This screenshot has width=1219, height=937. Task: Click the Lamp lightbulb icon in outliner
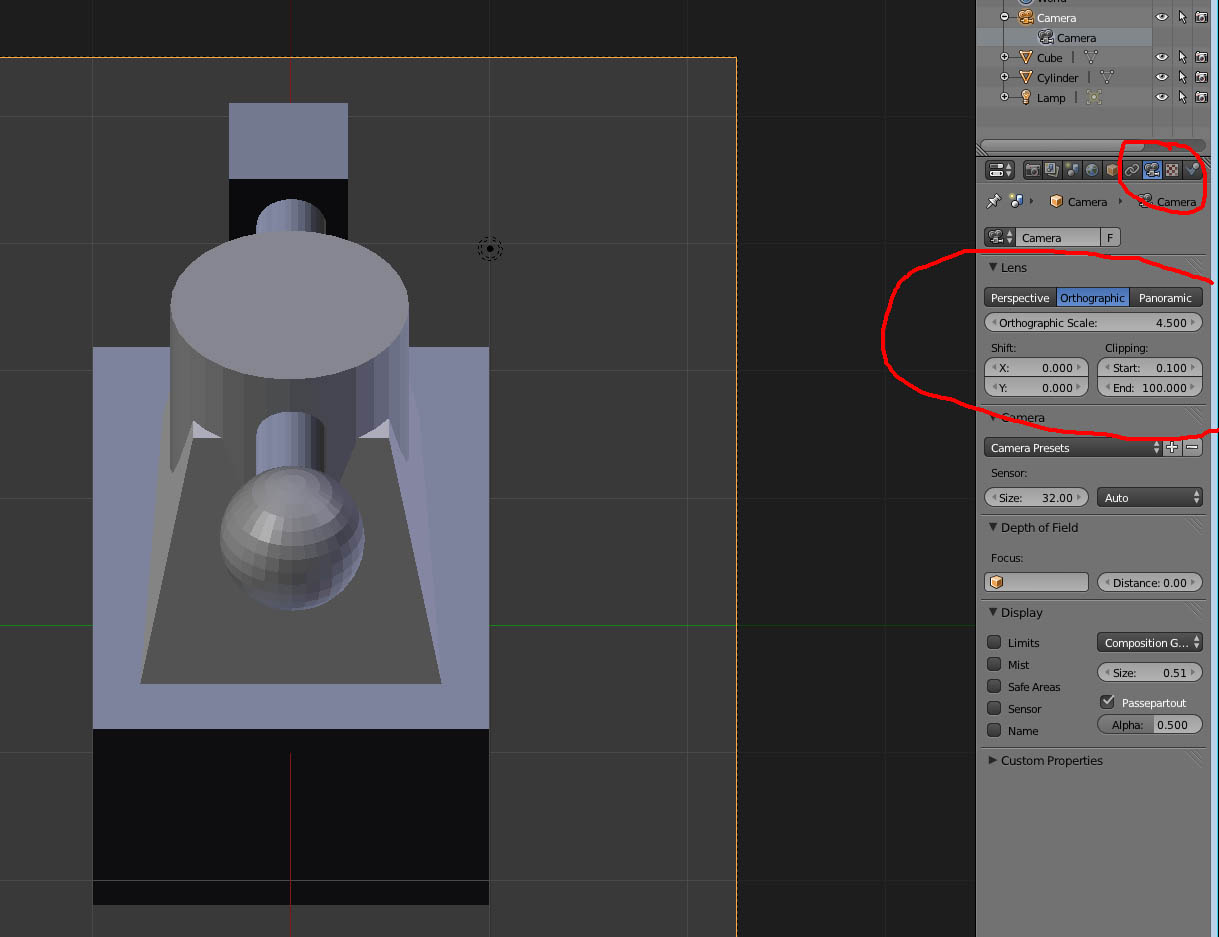[1025, 98]
